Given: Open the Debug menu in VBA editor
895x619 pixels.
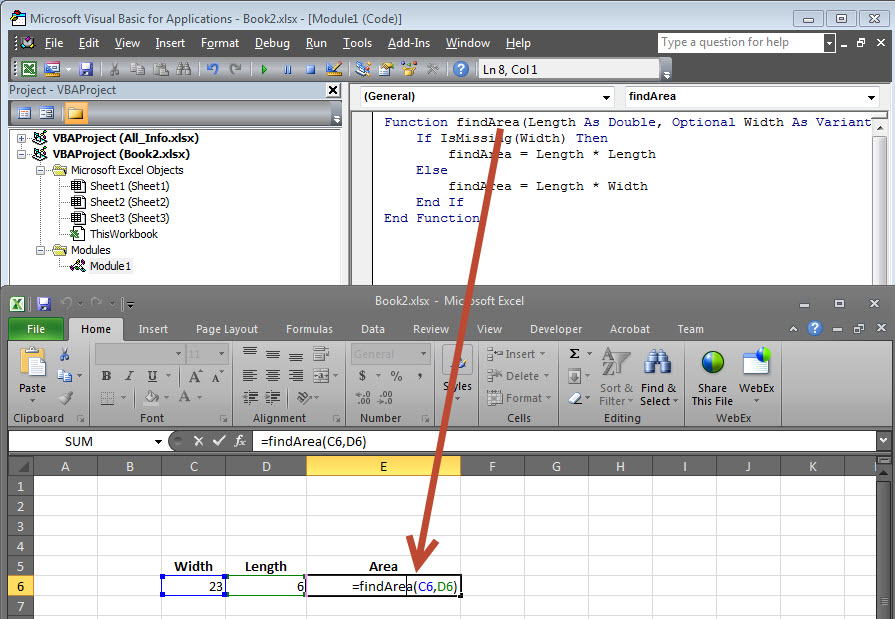Looking at the screenshot, I should [x=272, y=43].
